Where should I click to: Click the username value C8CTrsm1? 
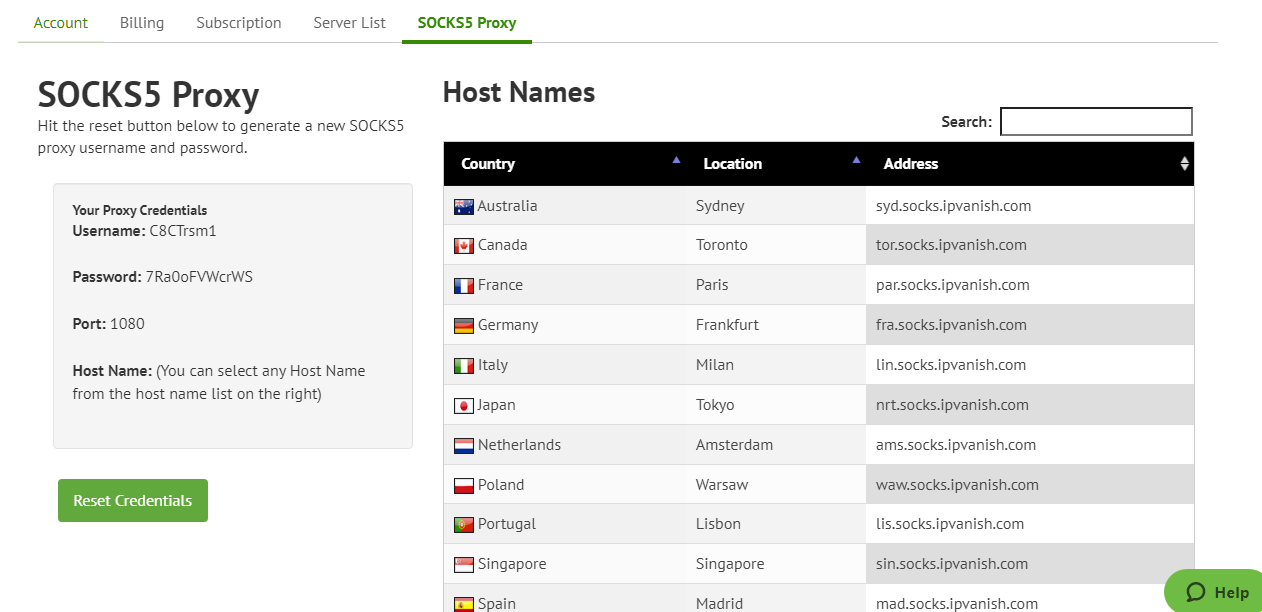coord(183,230)
